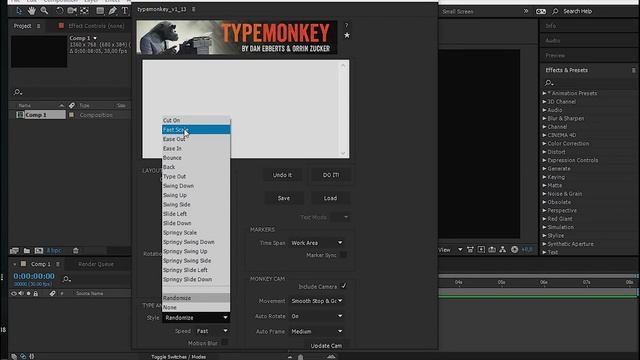Click the TypeMonkey star icon
Image resolution: width=640 pixels, height=360 pixels.
pyautogui.click(x=347, y=36)
